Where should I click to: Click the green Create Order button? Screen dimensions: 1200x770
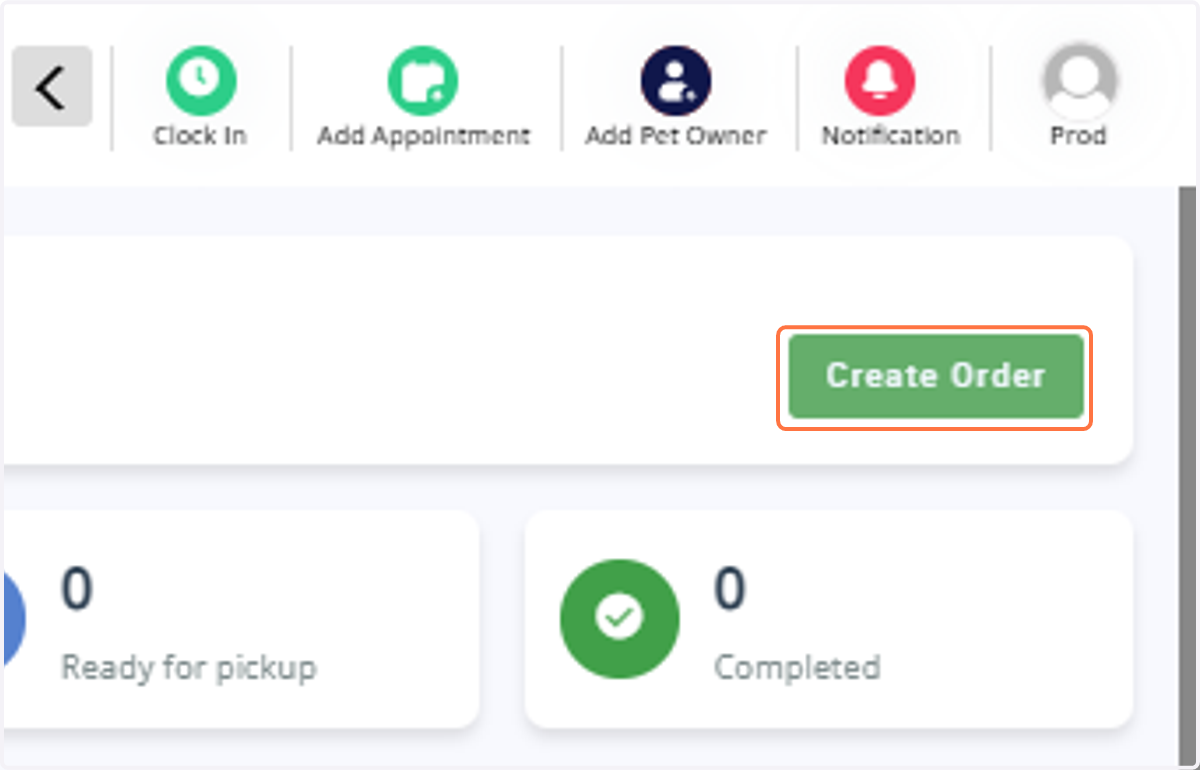click(936, 376)
